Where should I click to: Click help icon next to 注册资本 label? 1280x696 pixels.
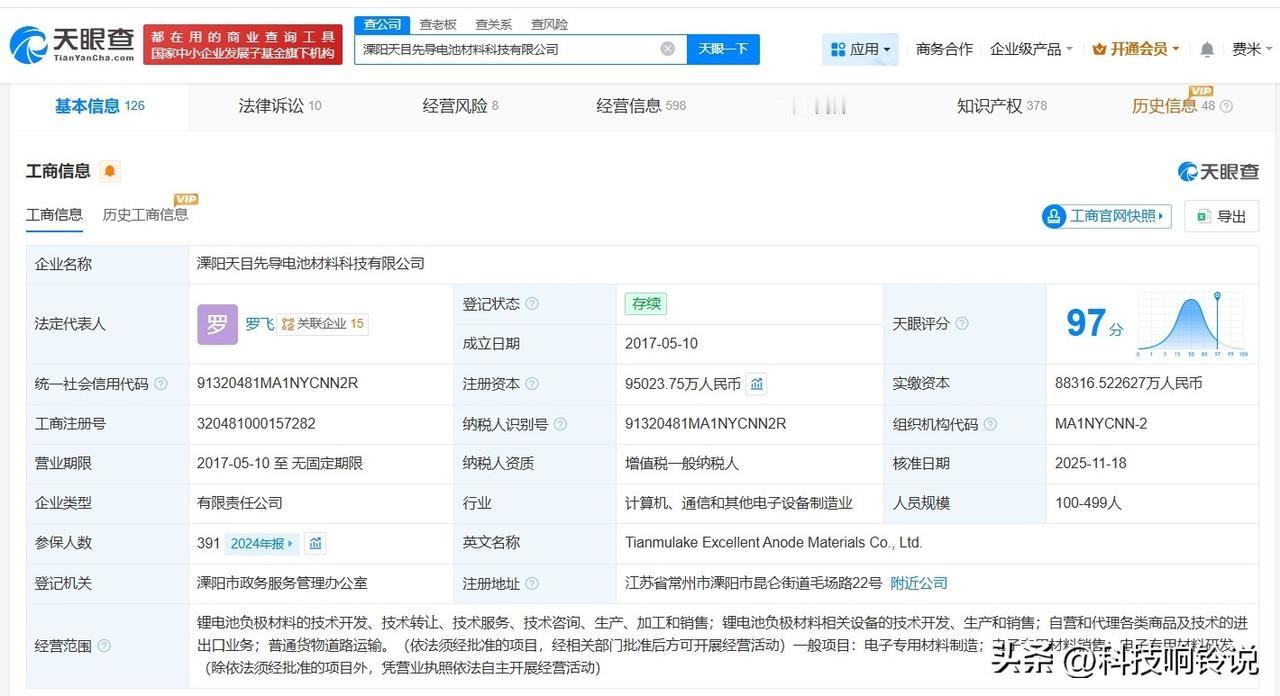pyautogui.click(x=532, y=384)
